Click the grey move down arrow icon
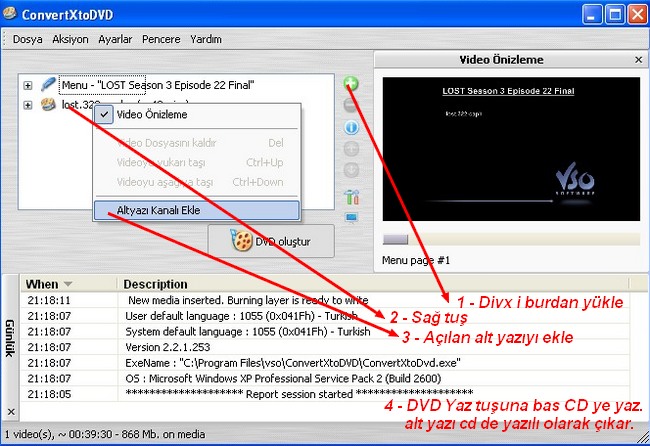 tap(351, 170)
